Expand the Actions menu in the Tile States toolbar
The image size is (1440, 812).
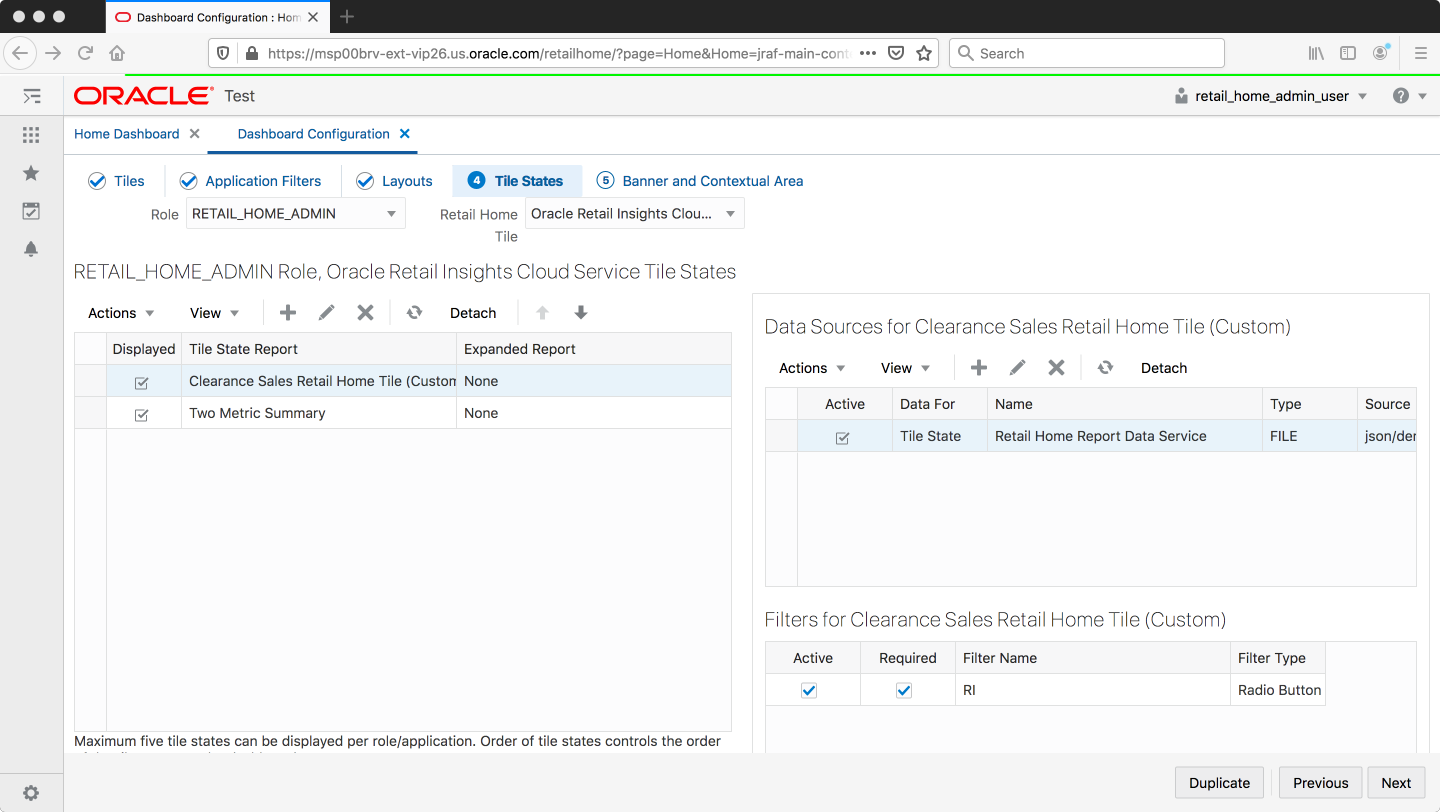(x=119, y=312)
